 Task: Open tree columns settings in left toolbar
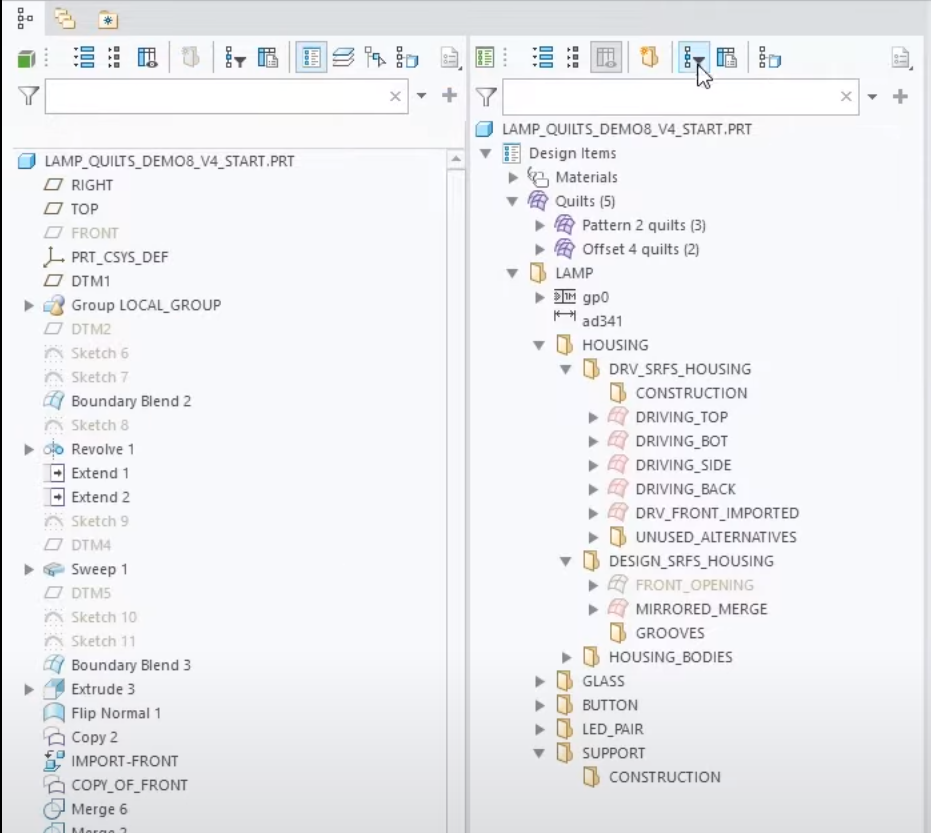click(147, 58)
